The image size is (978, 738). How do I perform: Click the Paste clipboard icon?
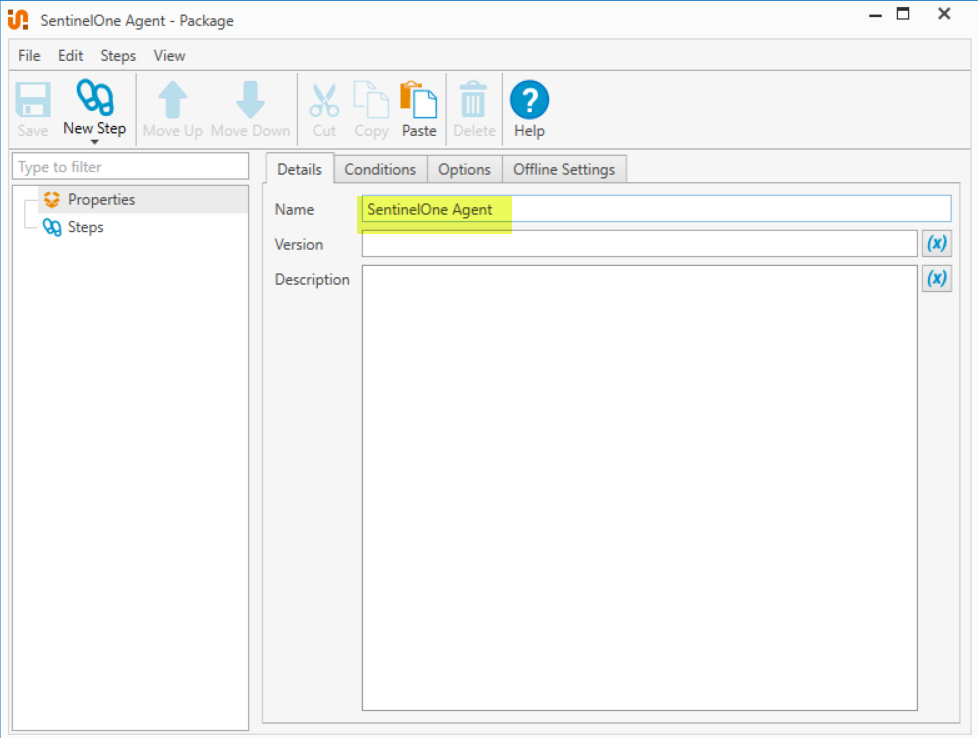419,100
